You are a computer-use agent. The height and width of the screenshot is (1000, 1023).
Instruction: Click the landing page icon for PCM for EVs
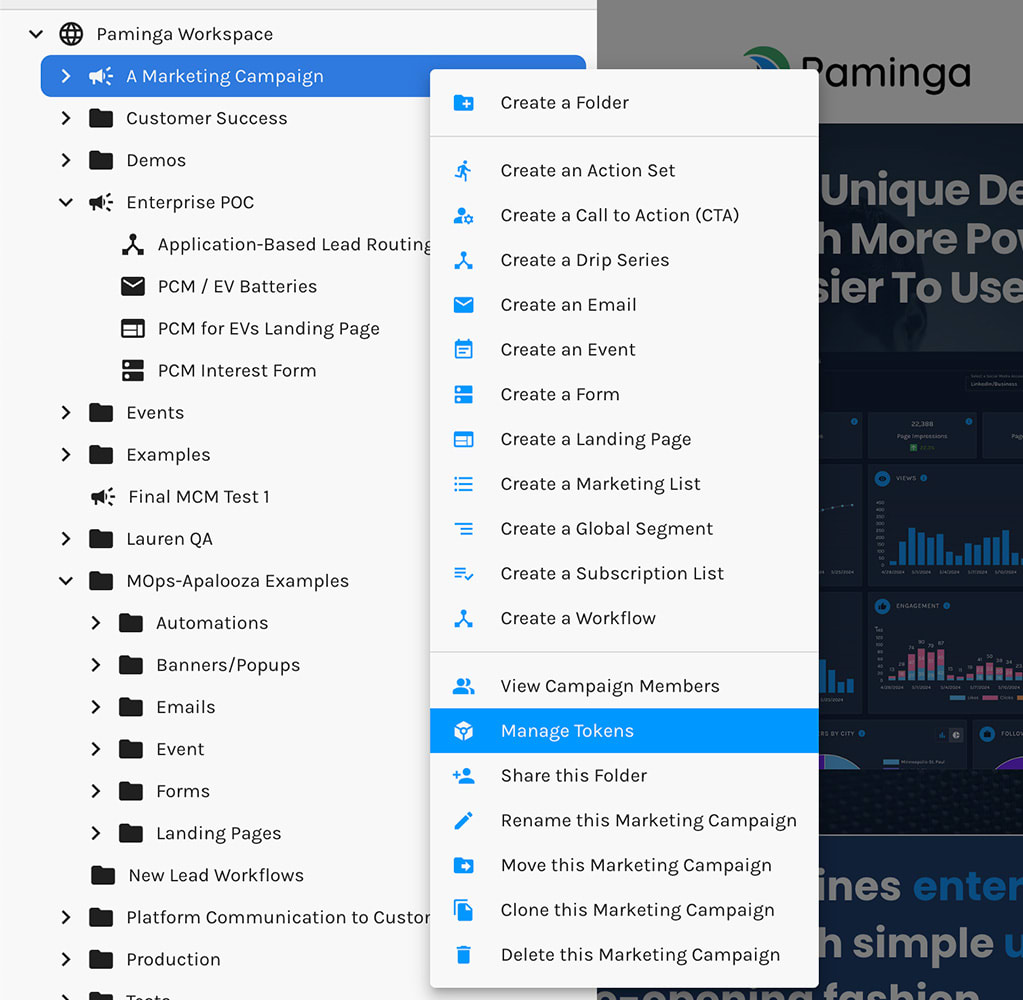click(x=133, y=329)
